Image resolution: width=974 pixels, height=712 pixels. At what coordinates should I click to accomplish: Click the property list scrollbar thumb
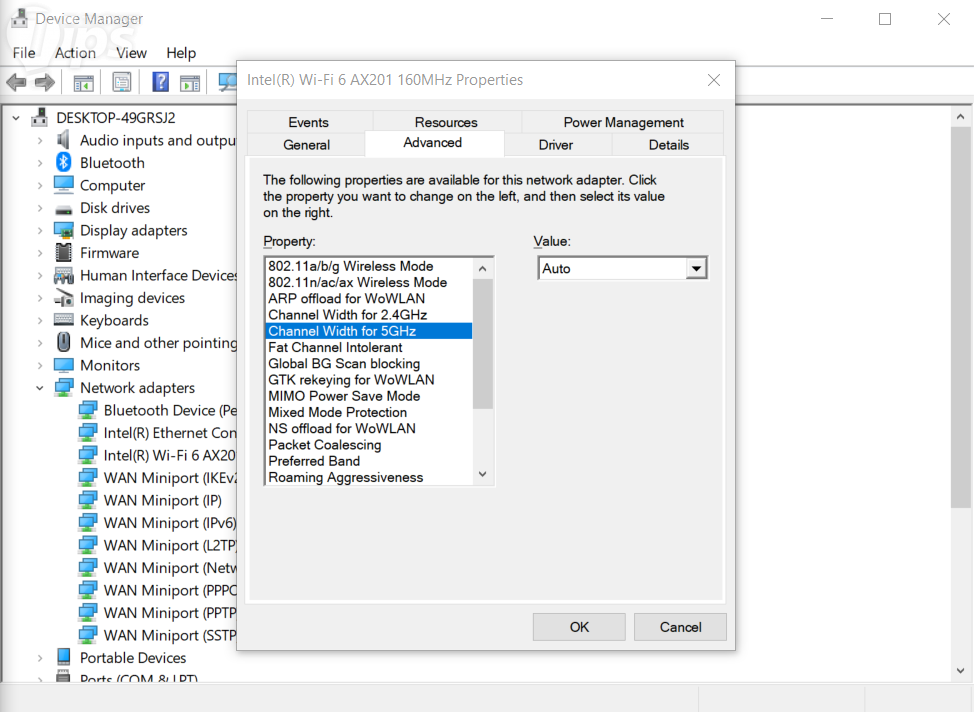pyautogui.click(x=483, y=344)
